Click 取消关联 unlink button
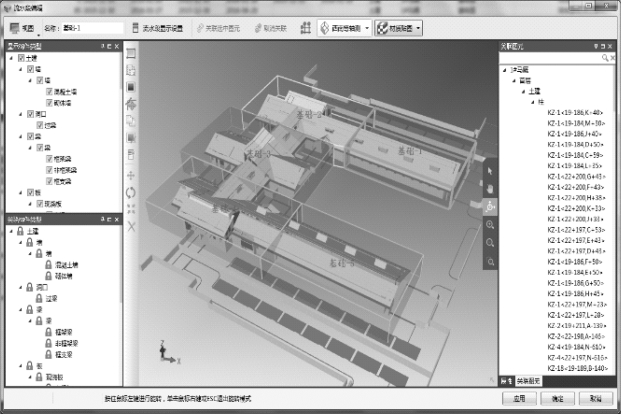621x414 pixels. click(x=271, y=28)
